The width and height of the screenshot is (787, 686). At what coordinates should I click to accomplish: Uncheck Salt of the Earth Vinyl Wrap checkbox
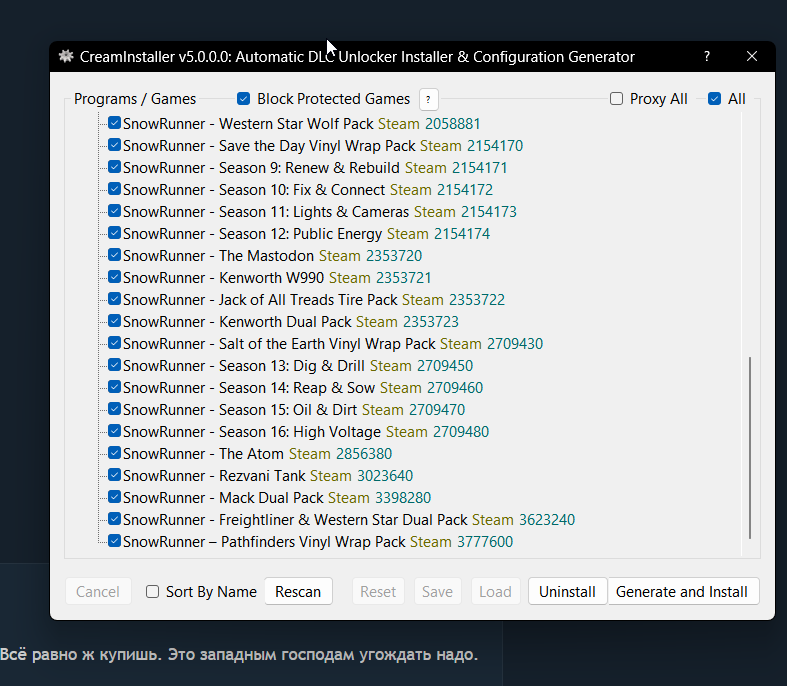click(x=114, y=343)
